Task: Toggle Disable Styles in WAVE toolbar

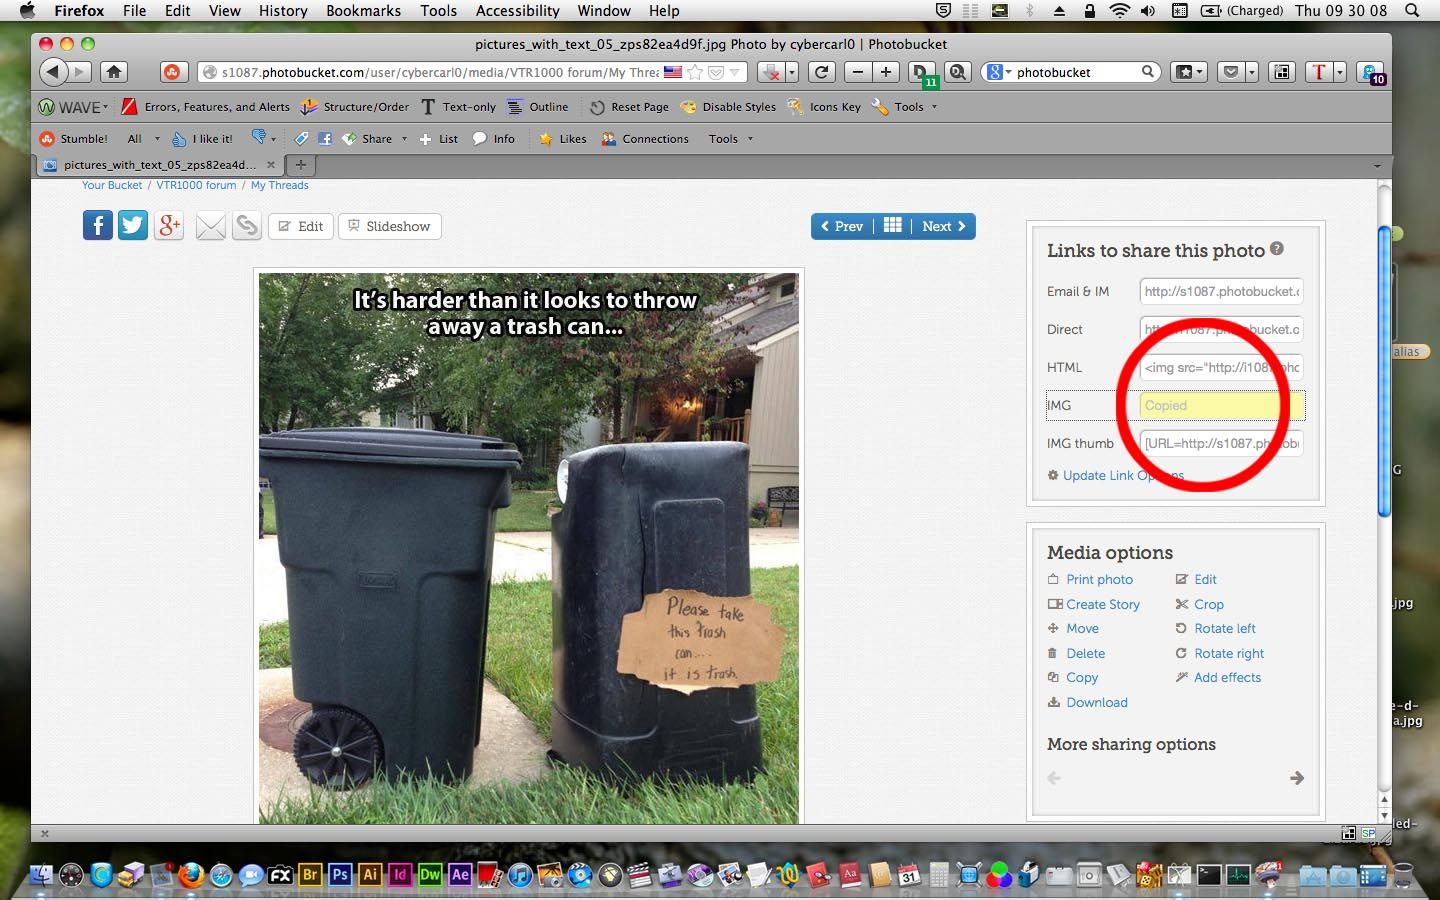Action: click(729, 107)
